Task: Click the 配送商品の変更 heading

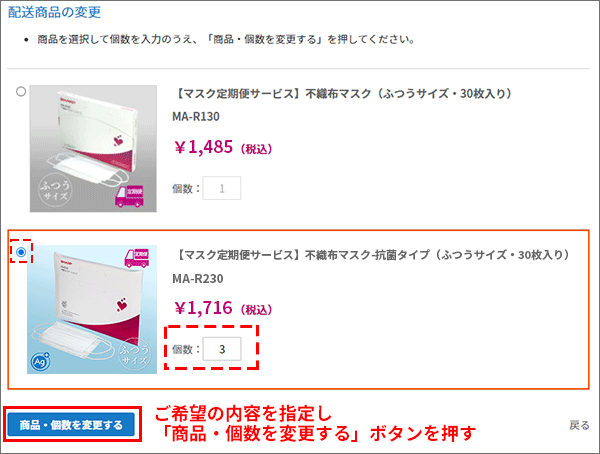Action: point(54,12)
